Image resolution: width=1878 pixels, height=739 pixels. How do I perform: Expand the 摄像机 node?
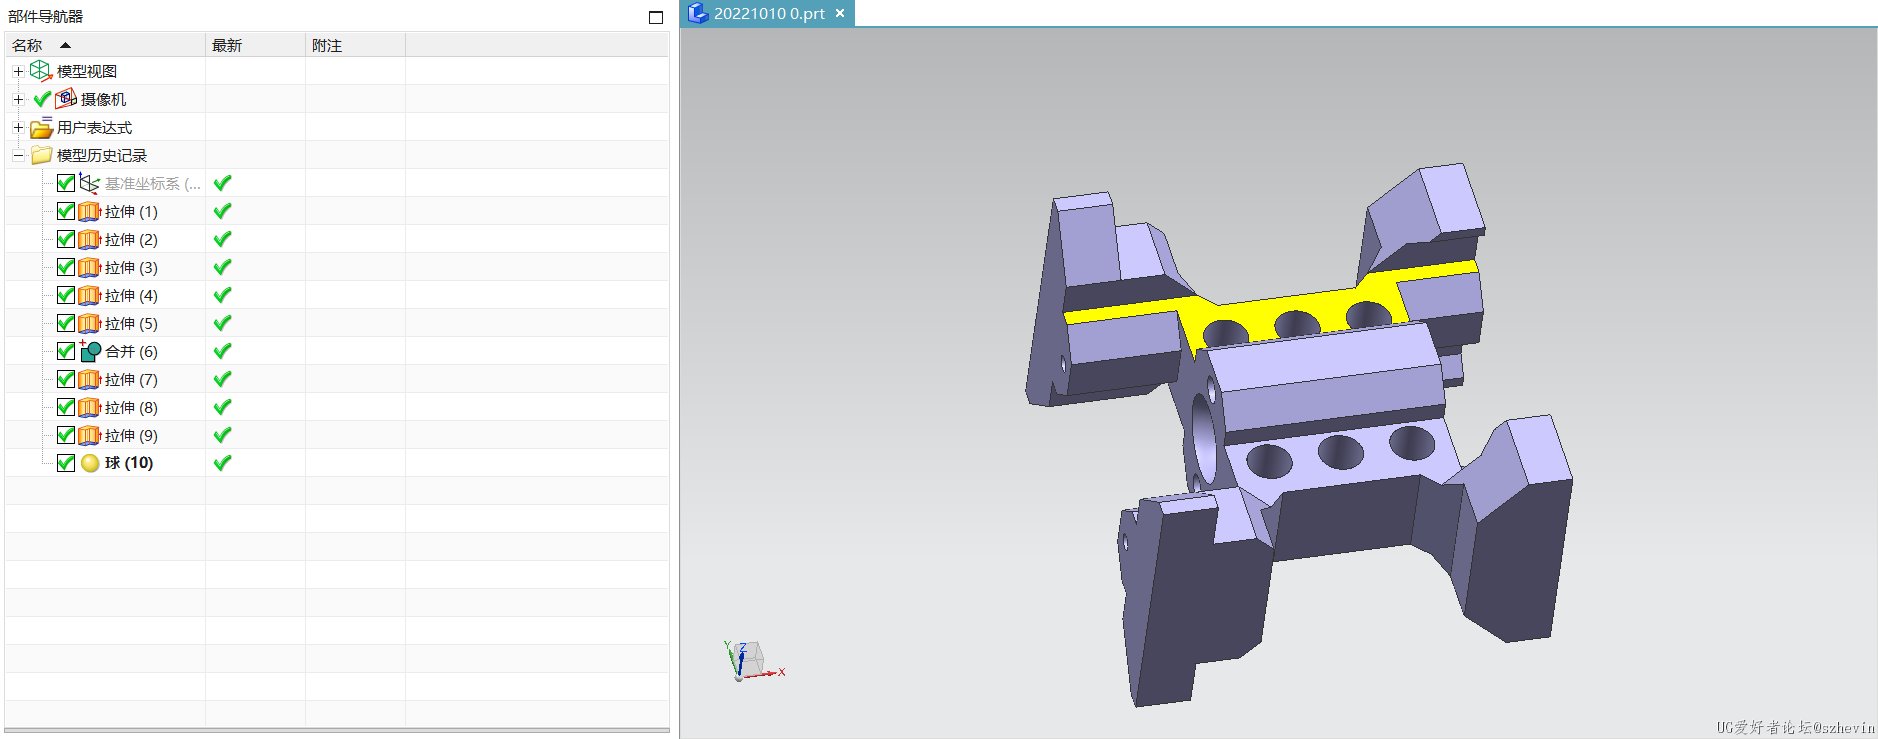click(x=18, y=99)
